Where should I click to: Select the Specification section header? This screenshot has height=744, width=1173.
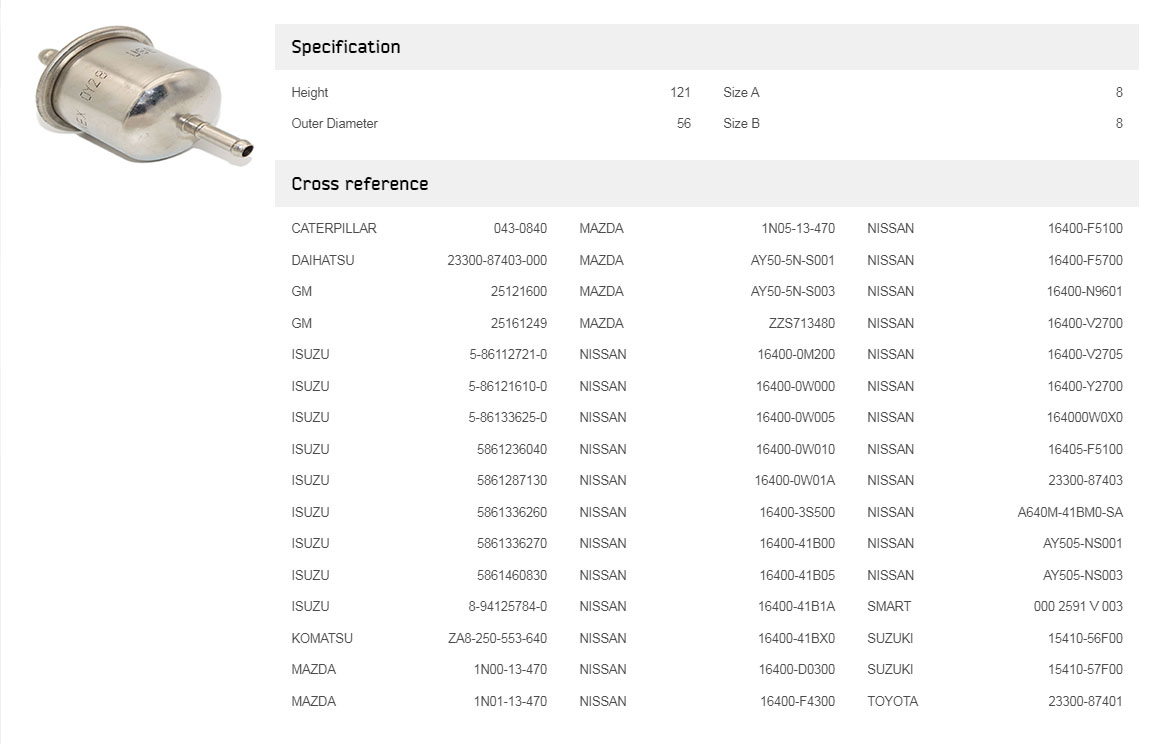point(706,47)
